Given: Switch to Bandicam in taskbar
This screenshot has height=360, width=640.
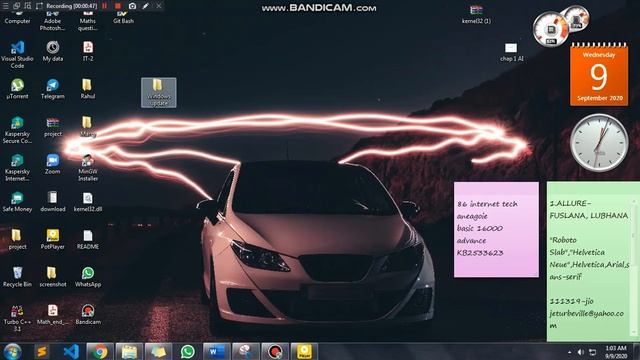Looking at the screenshot, I should [275, 351].
